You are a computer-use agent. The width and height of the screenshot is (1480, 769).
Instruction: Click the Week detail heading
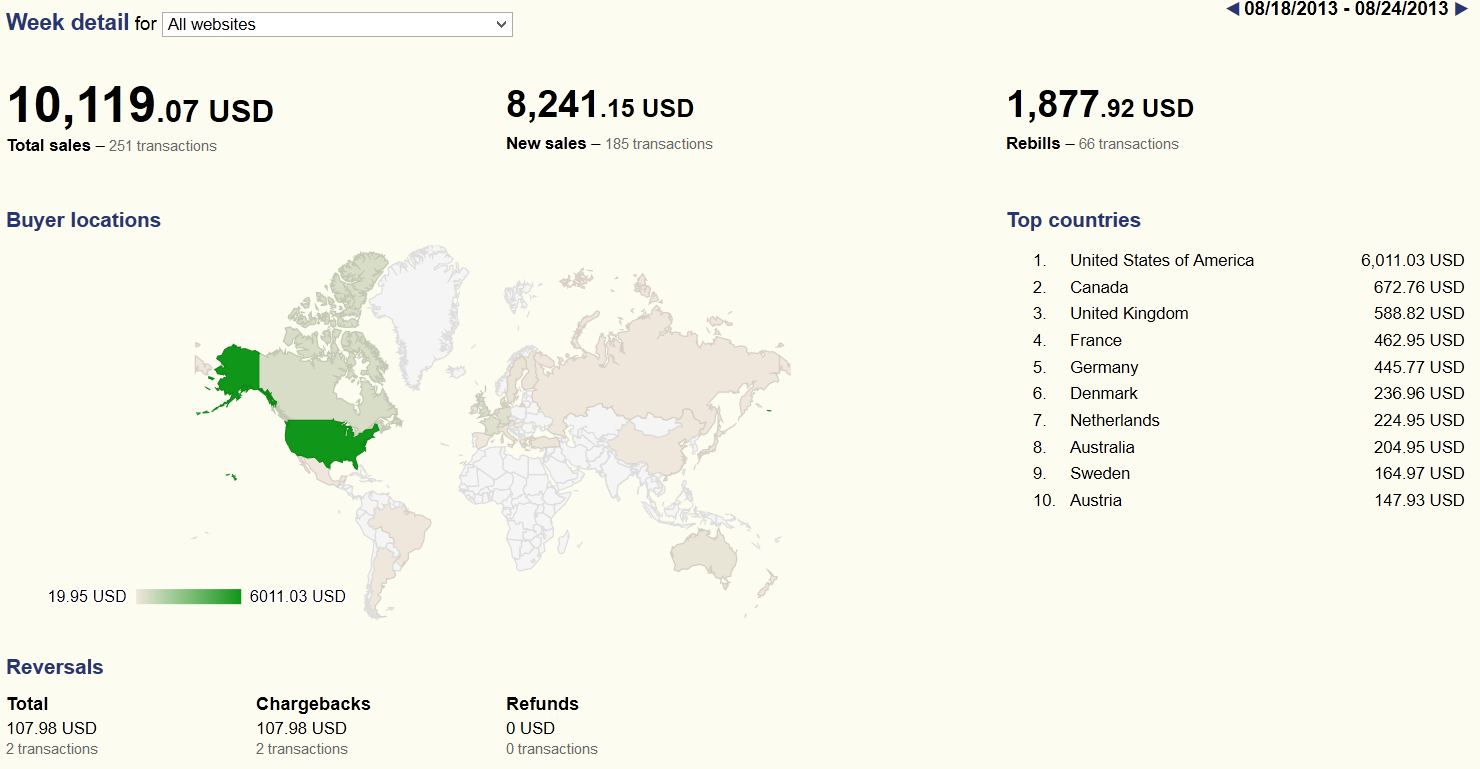pyautogui.click(x=68, y=22)
